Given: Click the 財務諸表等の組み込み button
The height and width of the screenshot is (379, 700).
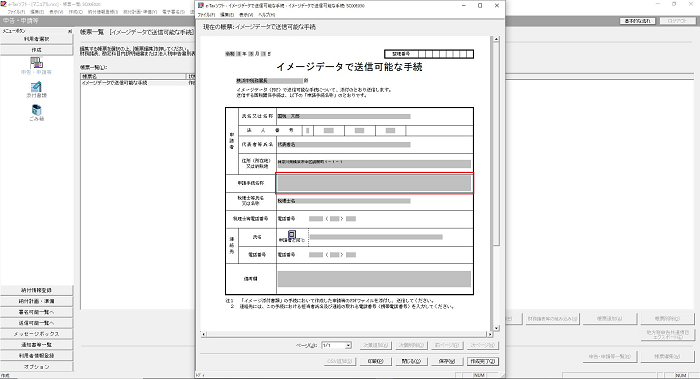Looking at the screenshot, I should point(552,319).
